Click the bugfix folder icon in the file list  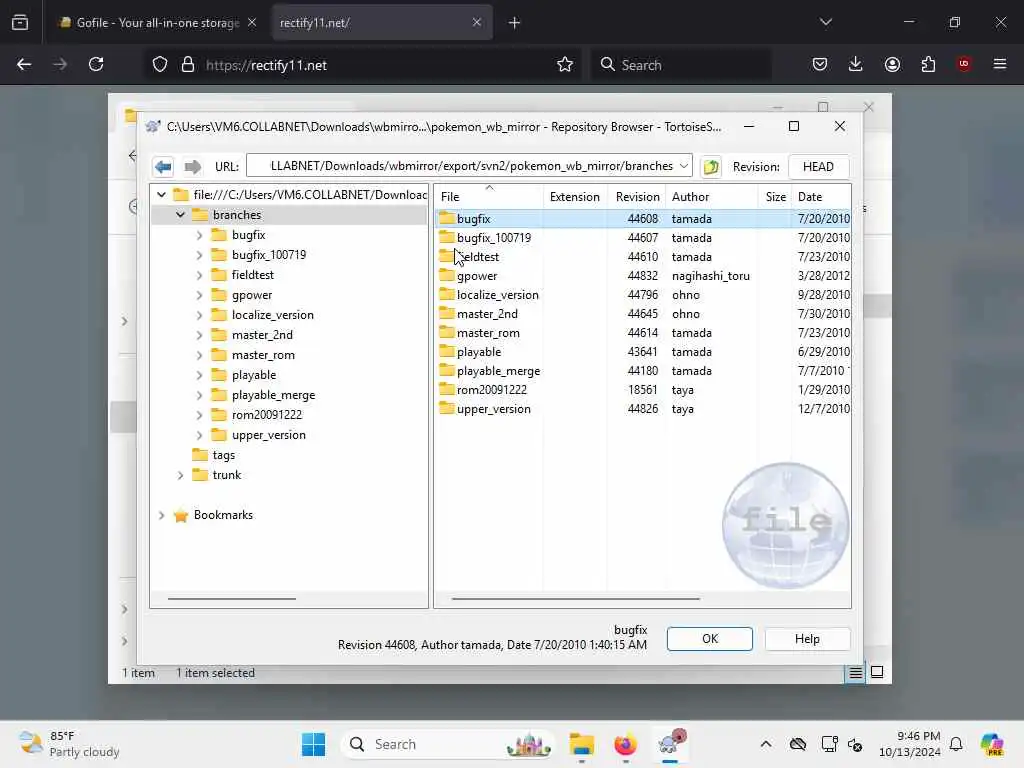[x=447, y=218]
